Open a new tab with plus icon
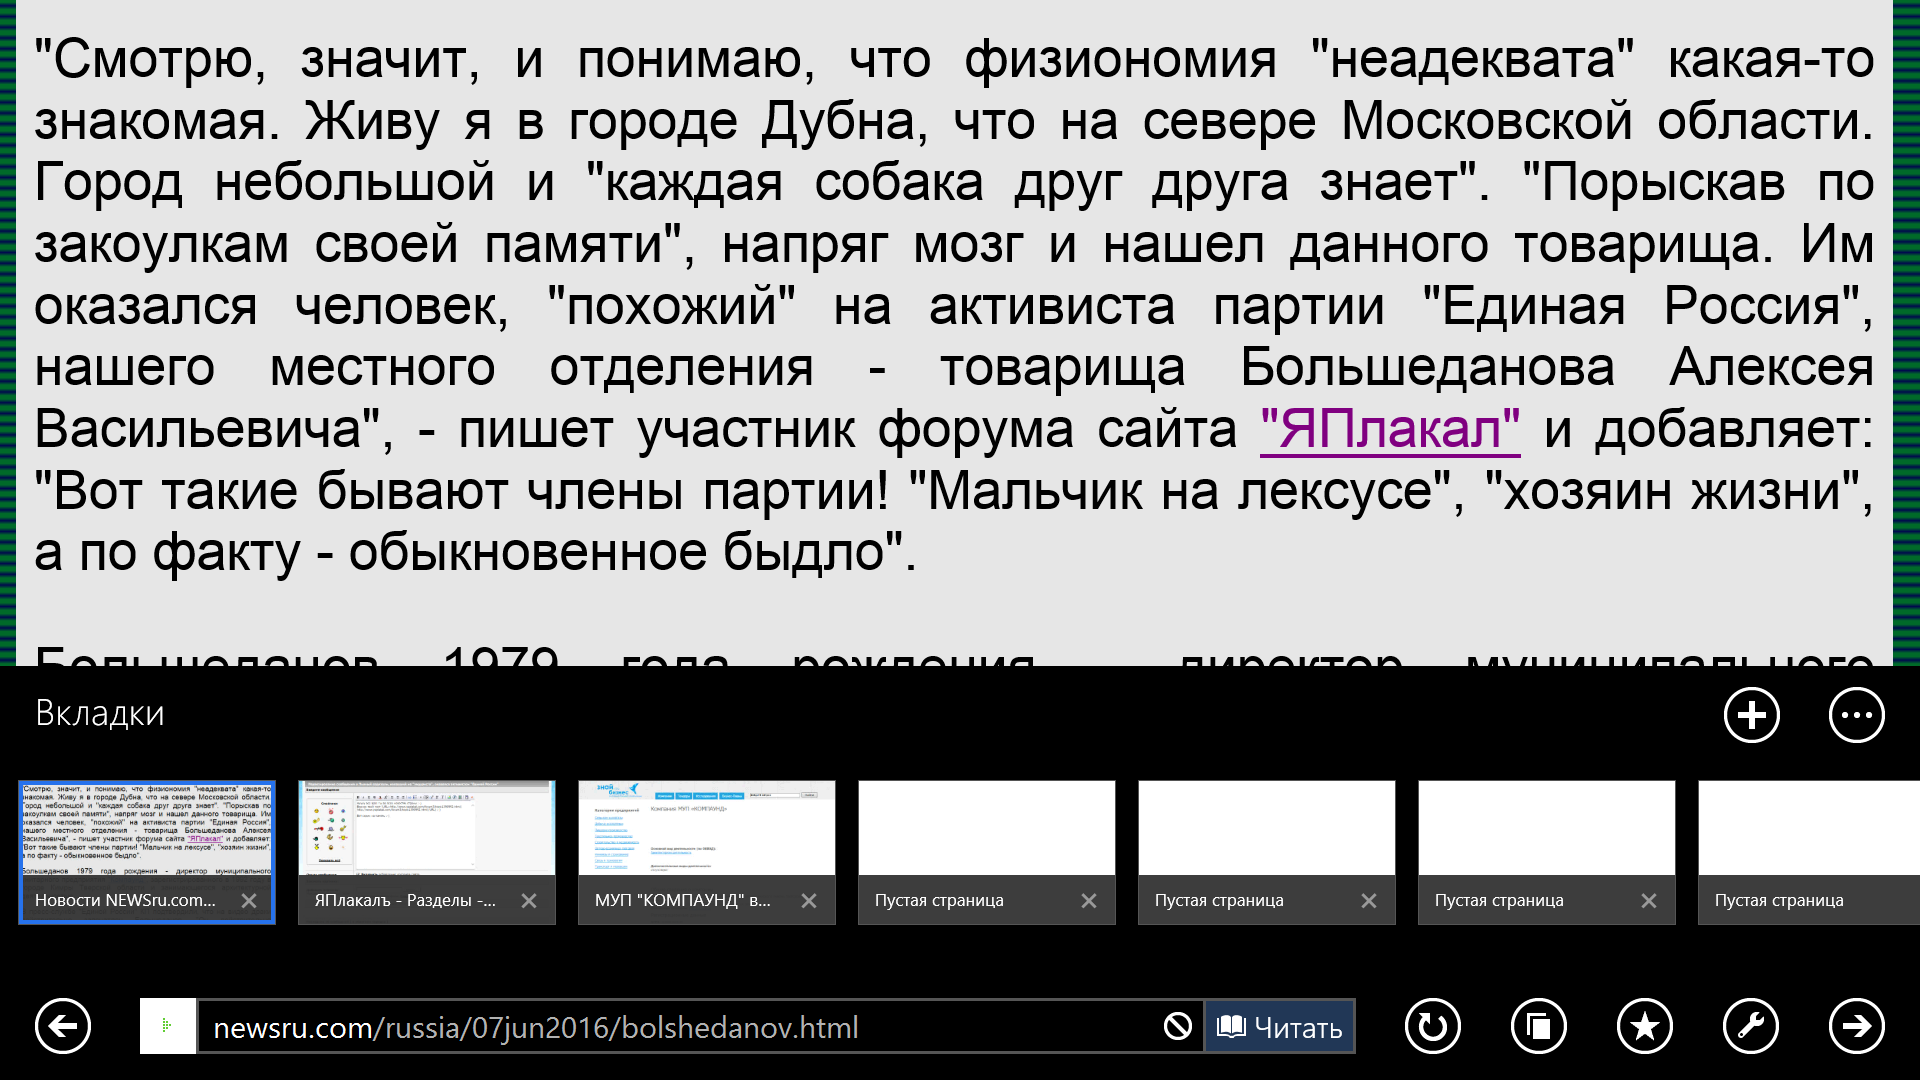Screen dimensions: 1920x1080 pyautogui.click(x=1752, y=715)
